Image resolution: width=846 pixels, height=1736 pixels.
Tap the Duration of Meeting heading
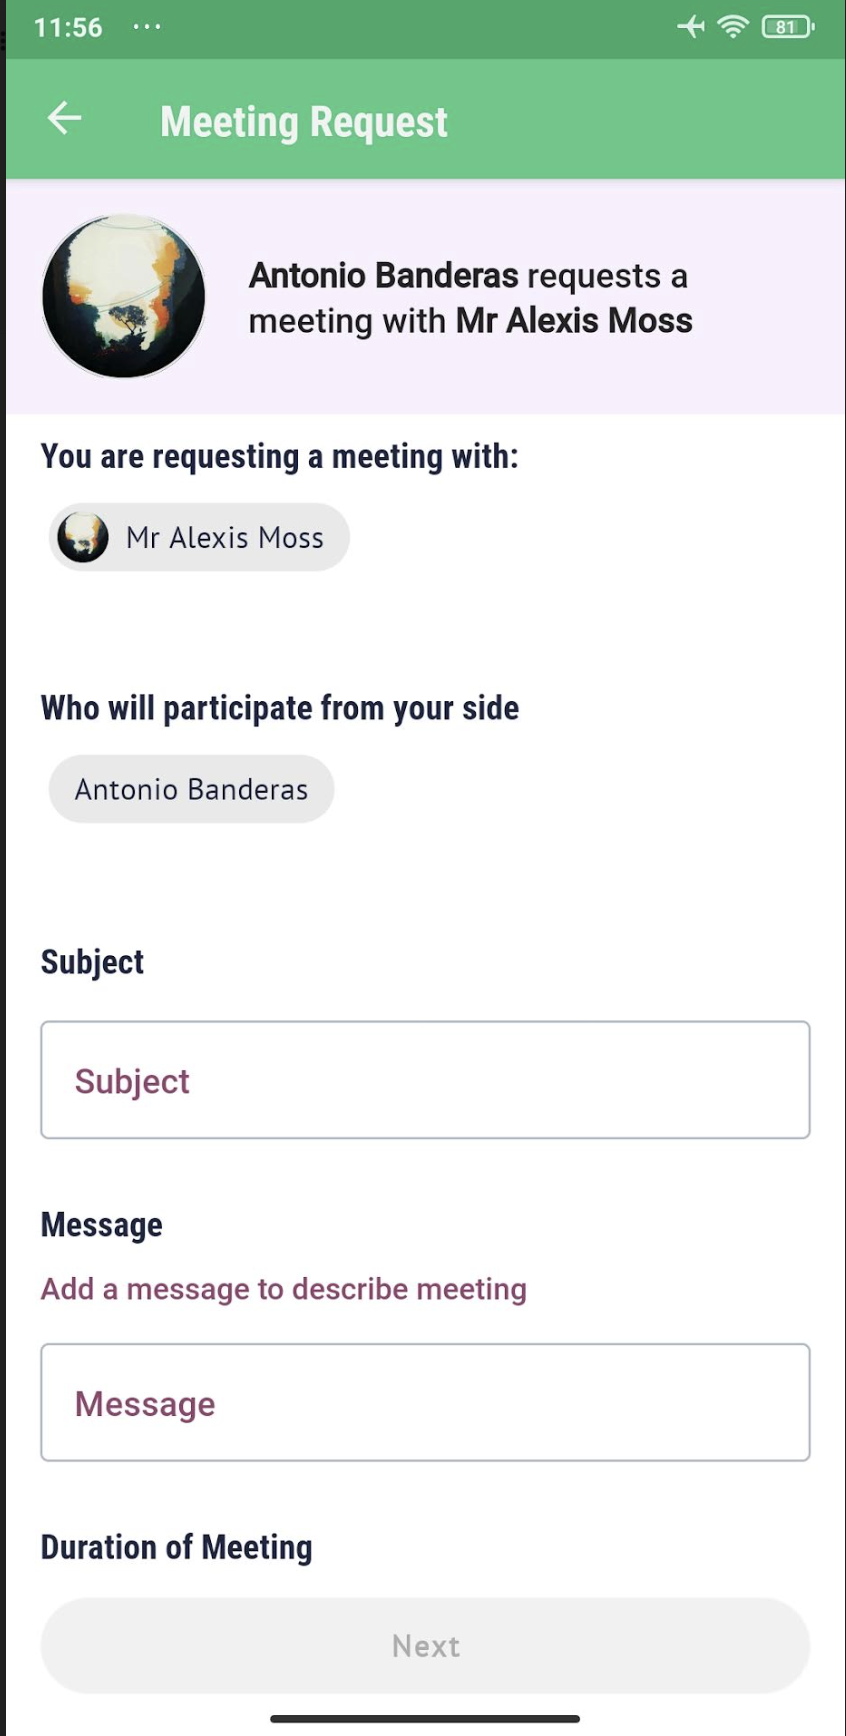coord(177,1547)
